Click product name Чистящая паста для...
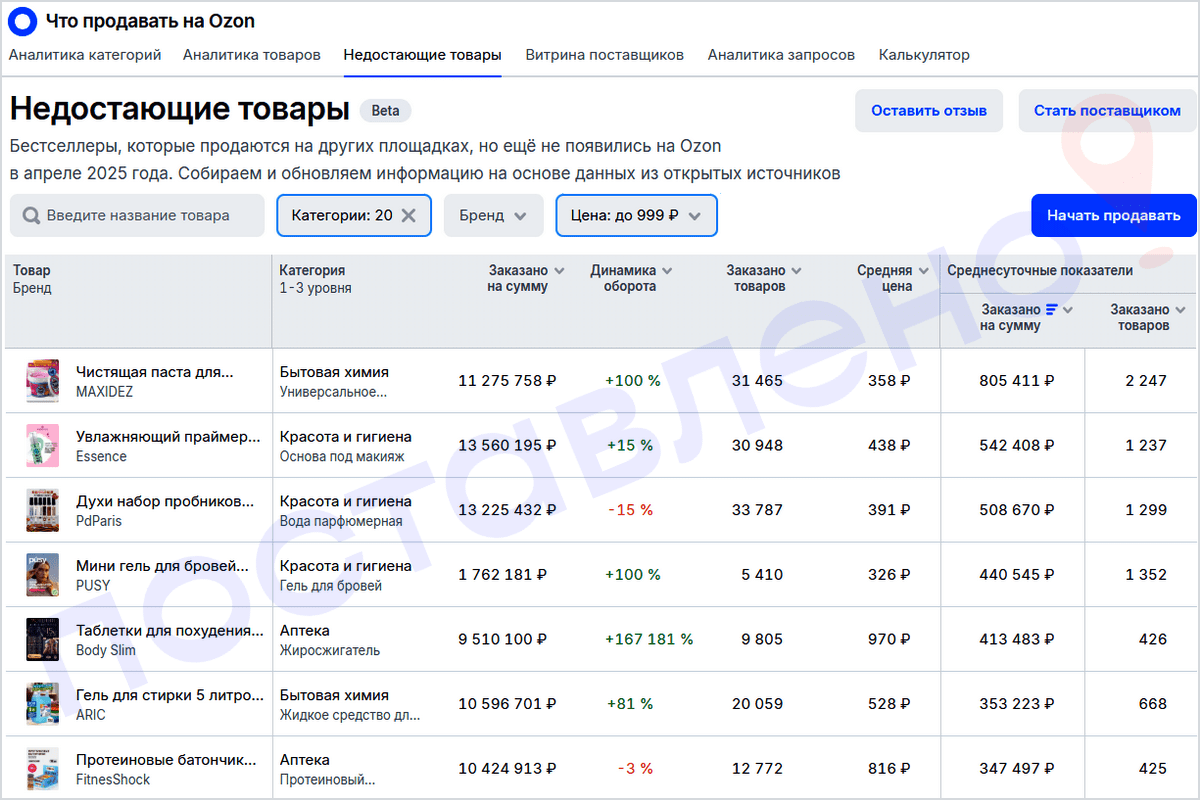Image resolution: width=1200 pixels, height=800 pixels. pos(155,371)
